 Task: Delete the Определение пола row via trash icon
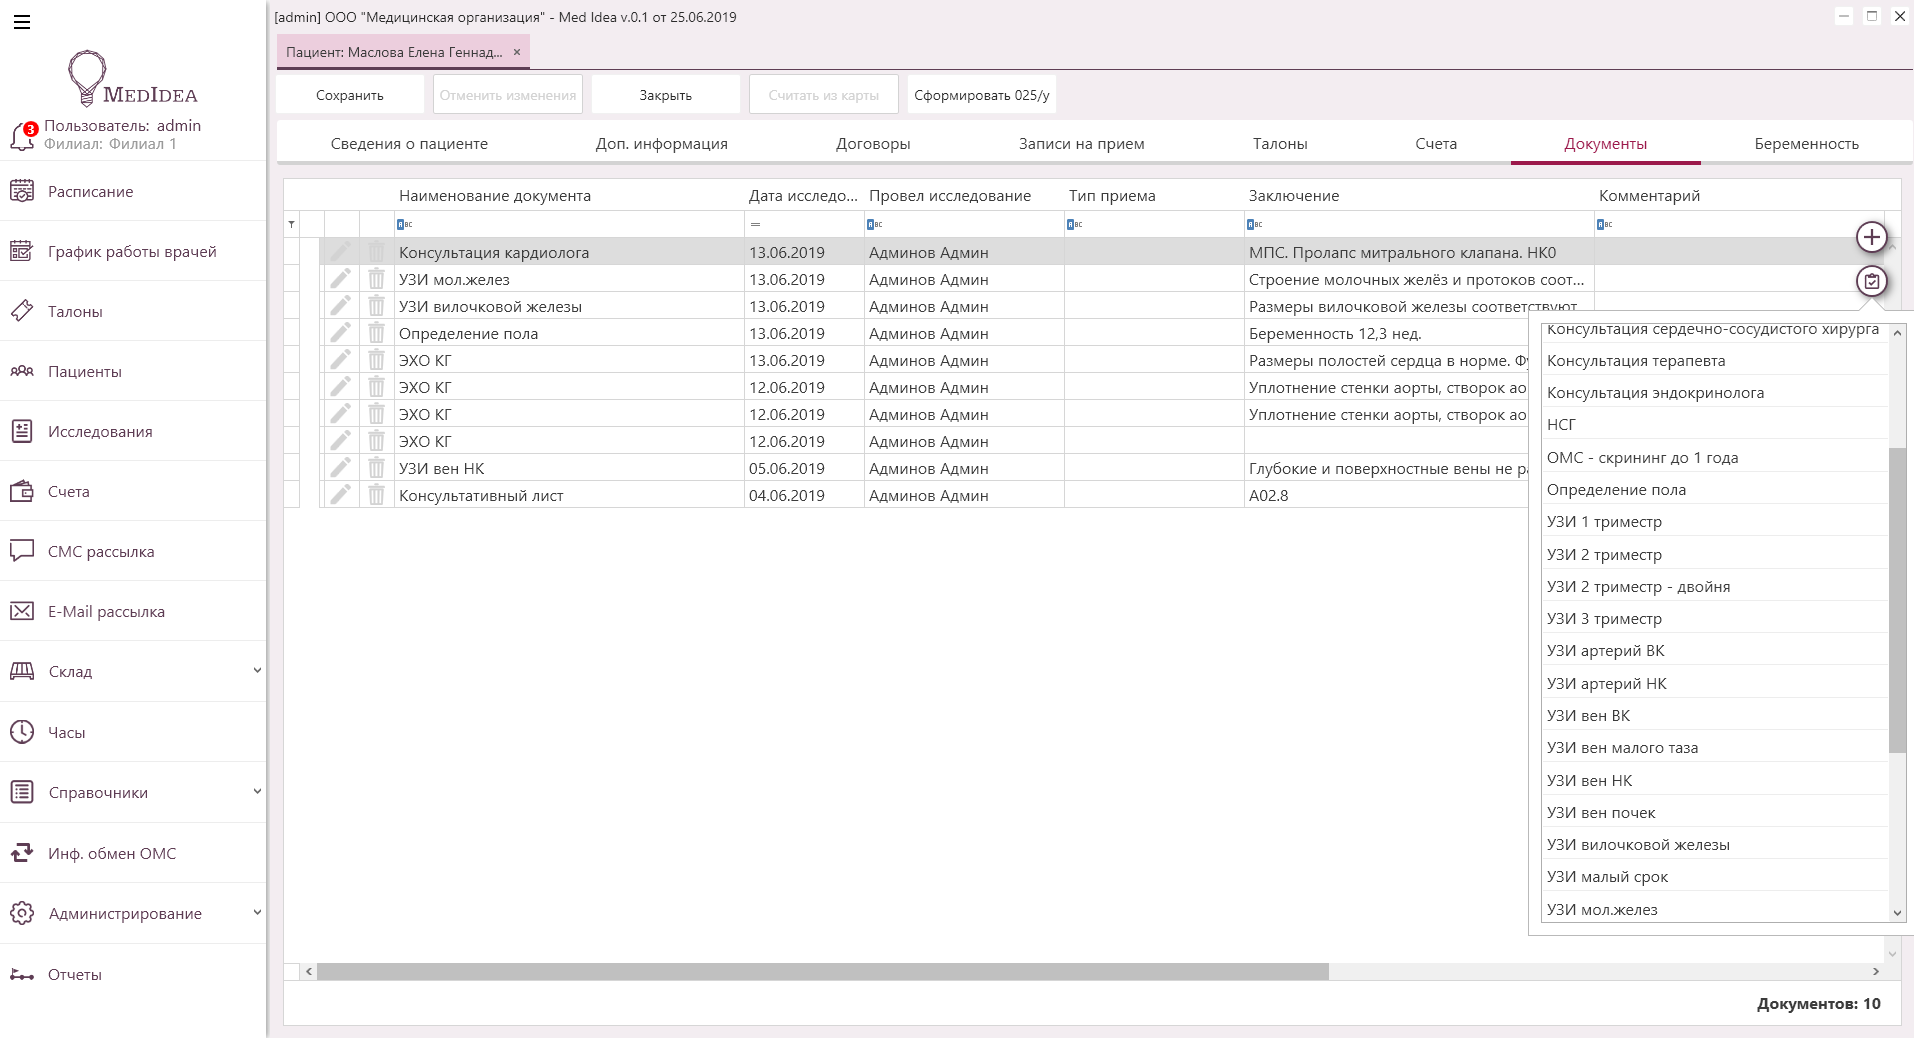[x=376, y=333]
